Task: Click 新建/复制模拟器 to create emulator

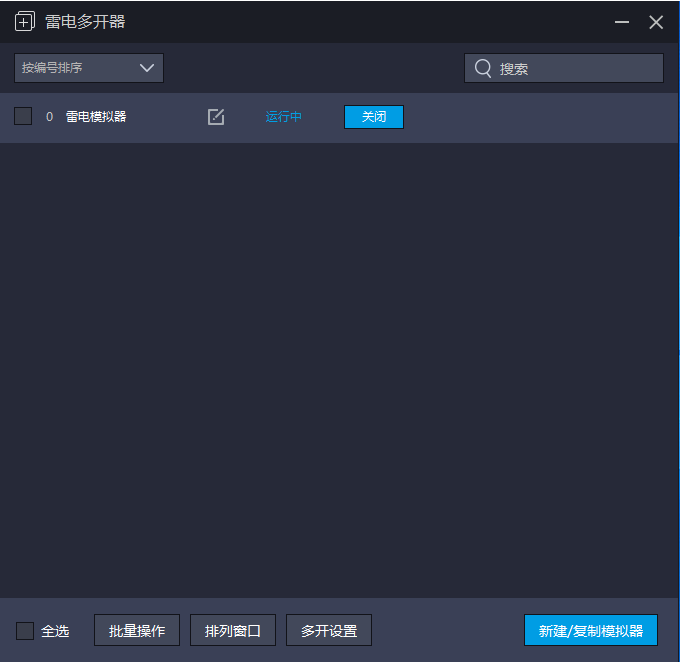Action: coord(591,630)
